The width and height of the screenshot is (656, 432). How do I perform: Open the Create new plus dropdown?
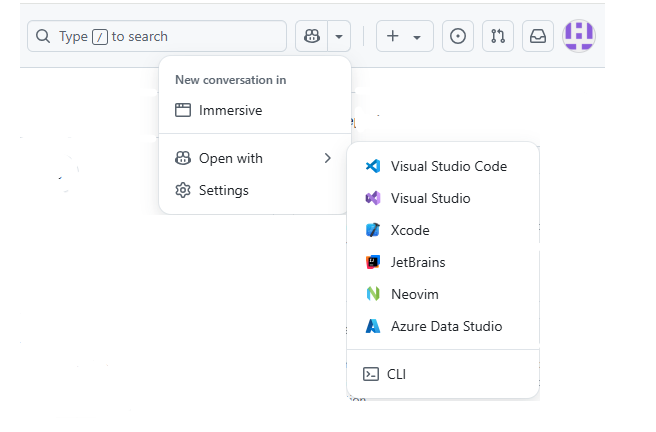(x=403, y=36)
